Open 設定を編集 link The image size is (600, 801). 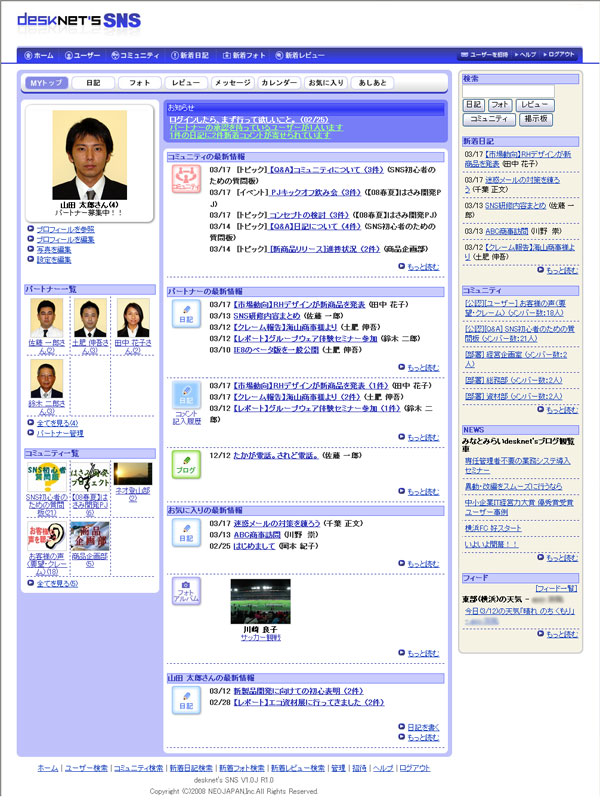[x=54, y=260]
